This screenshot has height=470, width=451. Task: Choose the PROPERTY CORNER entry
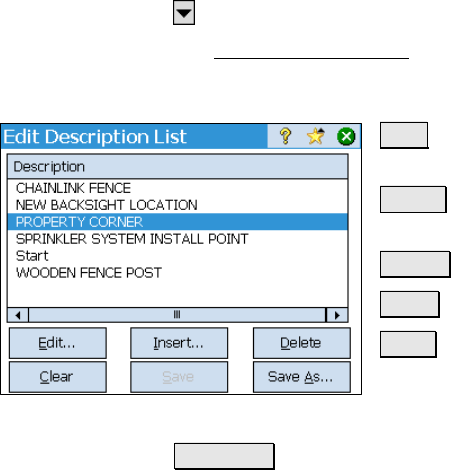(x=178, y=222)
